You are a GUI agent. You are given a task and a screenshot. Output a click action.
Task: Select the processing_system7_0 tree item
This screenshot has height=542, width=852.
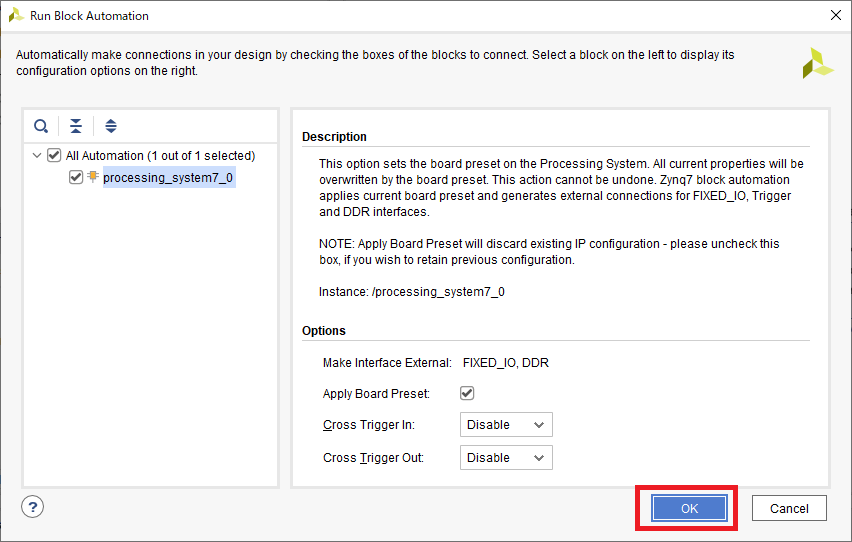(169, 178)
